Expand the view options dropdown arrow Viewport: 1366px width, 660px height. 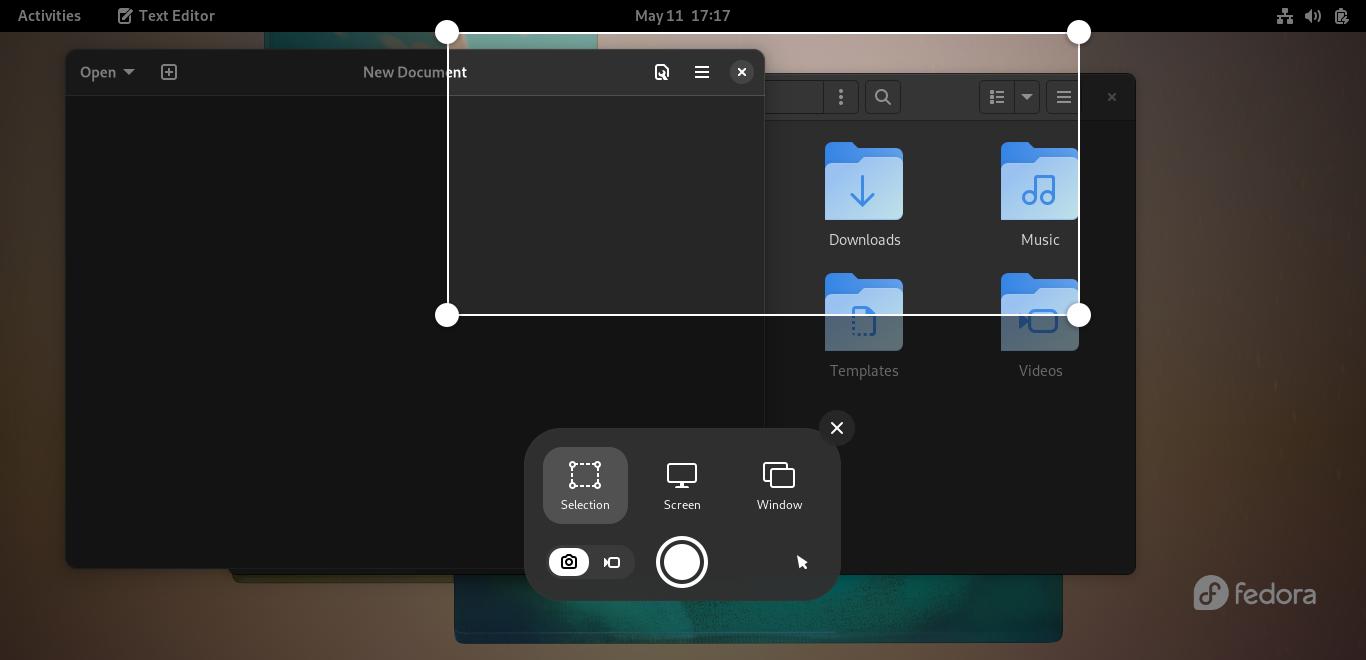(x=1026, y=97)
